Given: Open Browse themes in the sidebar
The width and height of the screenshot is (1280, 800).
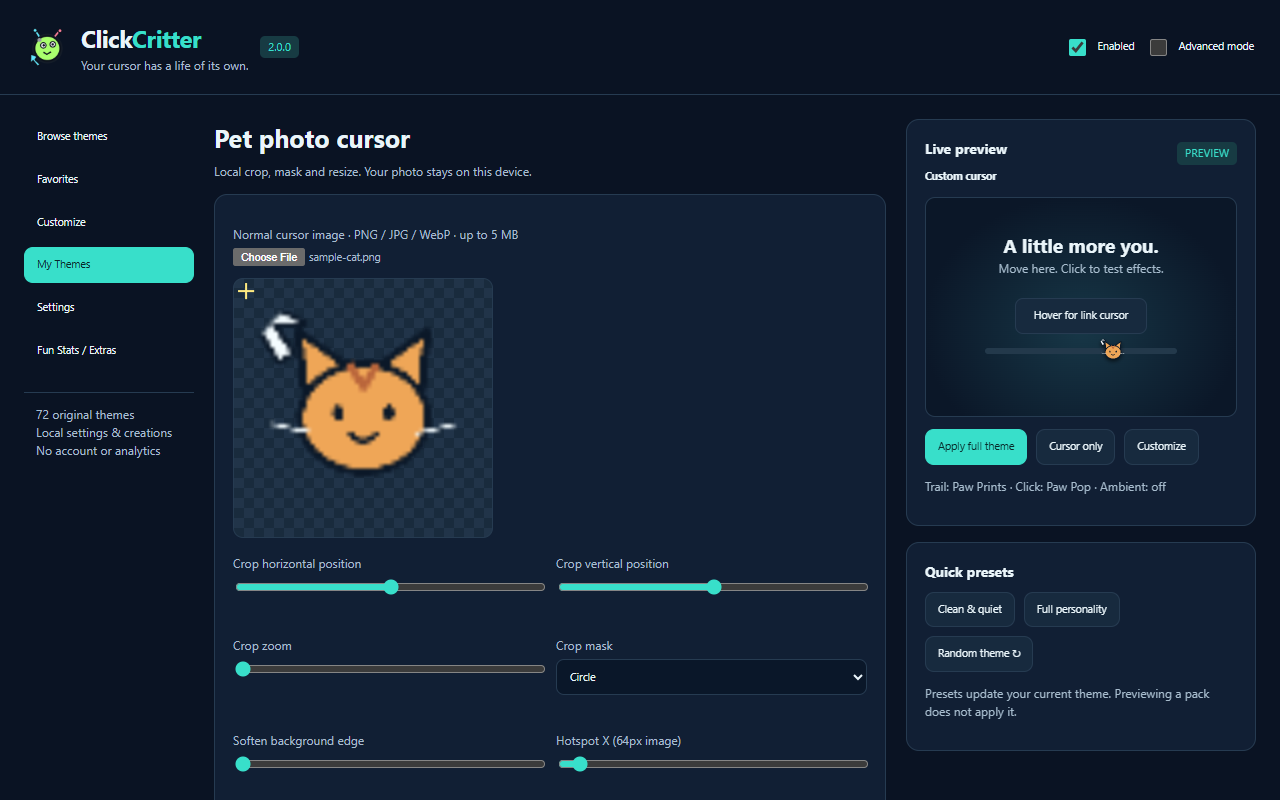Looking at the screenshot, I should [109, 136].
